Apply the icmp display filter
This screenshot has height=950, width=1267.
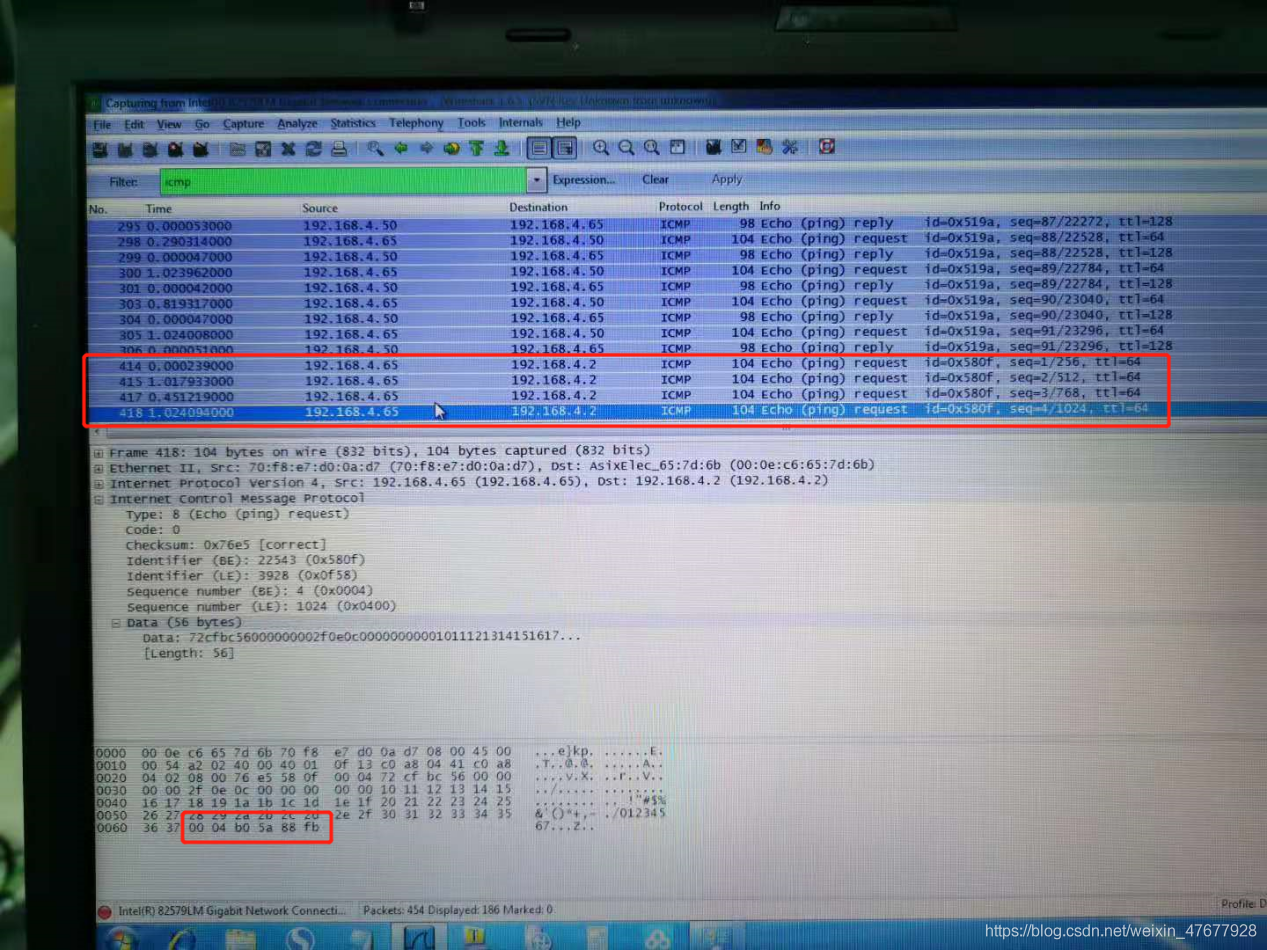pyautogui.click(x=727, y=180)
